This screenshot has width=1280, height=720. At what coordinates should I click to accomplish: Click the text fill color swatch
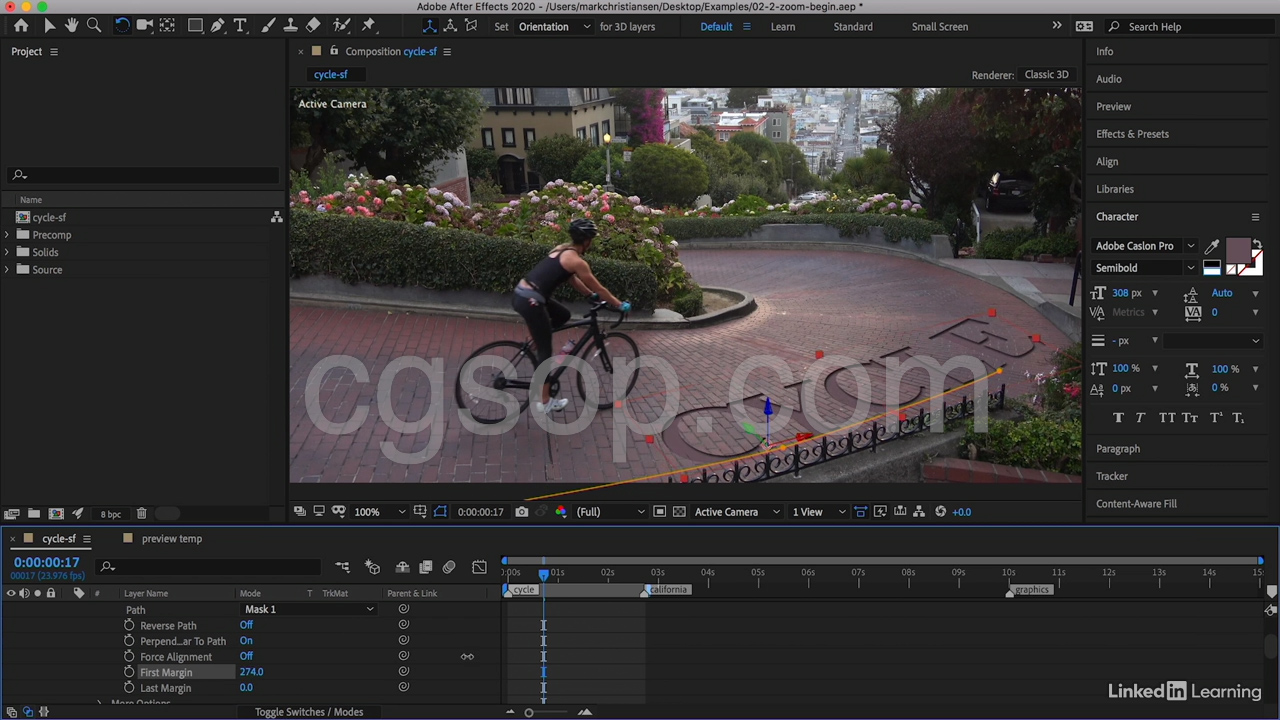pos(1238,251)
